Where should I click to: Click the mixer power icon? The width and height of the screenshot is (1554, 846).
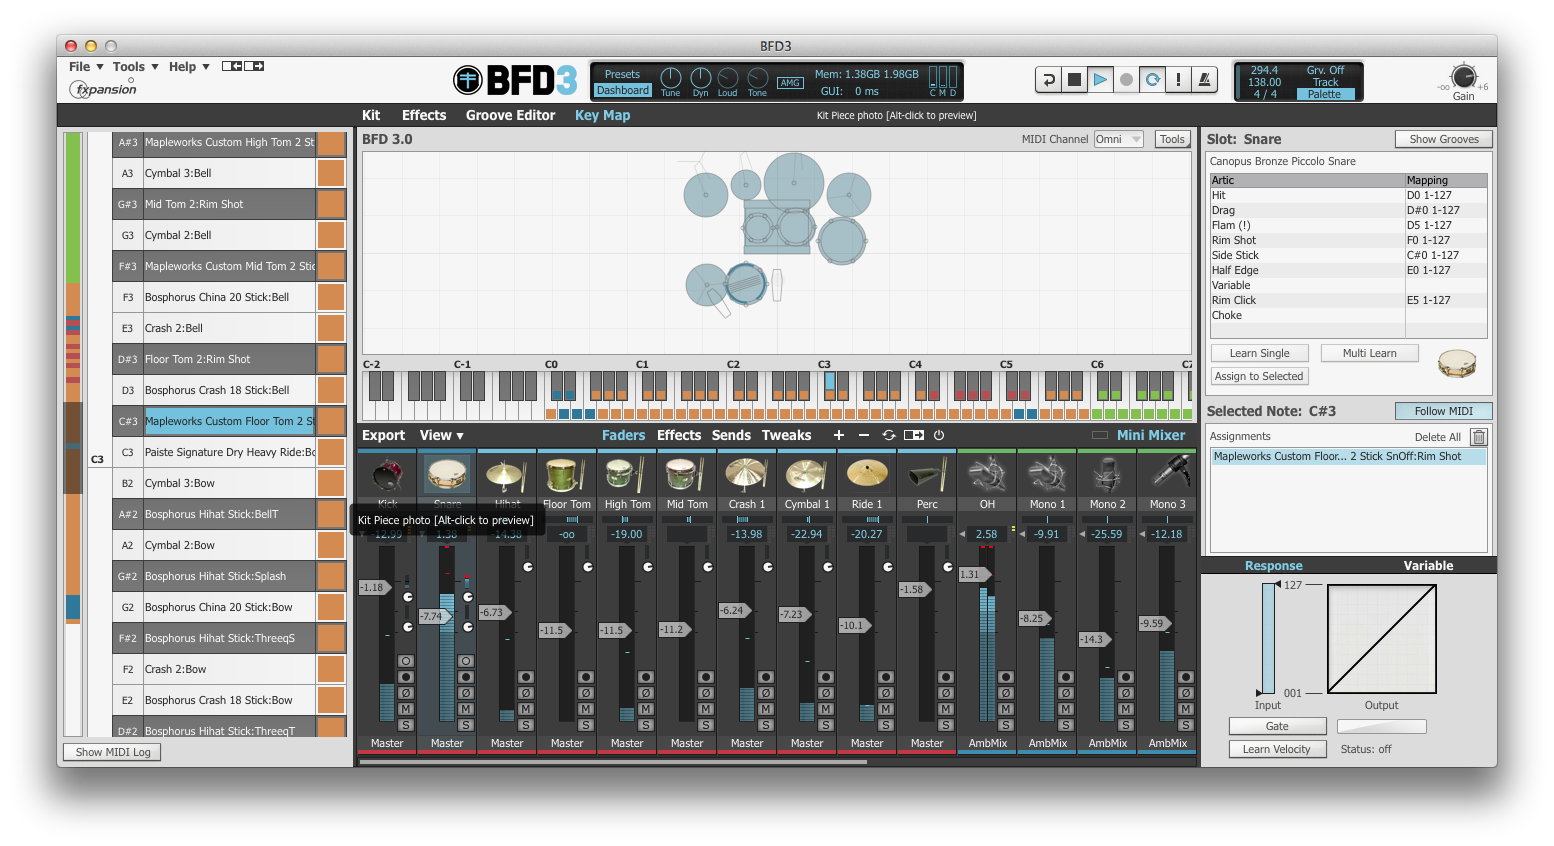click(x=939, y=435)
